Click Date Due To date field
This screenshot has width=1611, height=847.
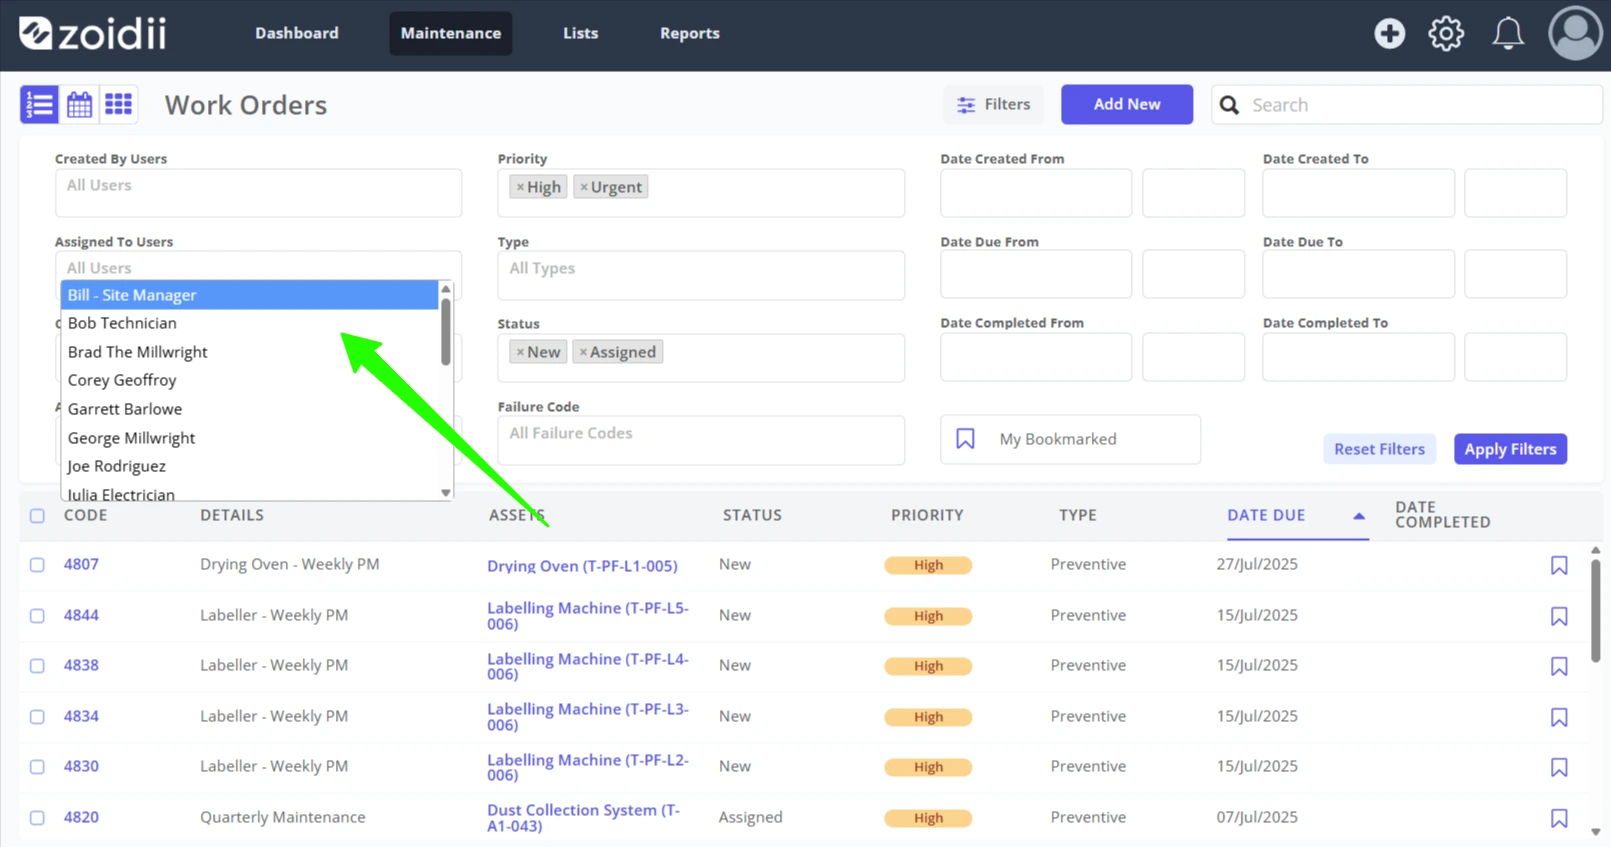(1358, 274)
